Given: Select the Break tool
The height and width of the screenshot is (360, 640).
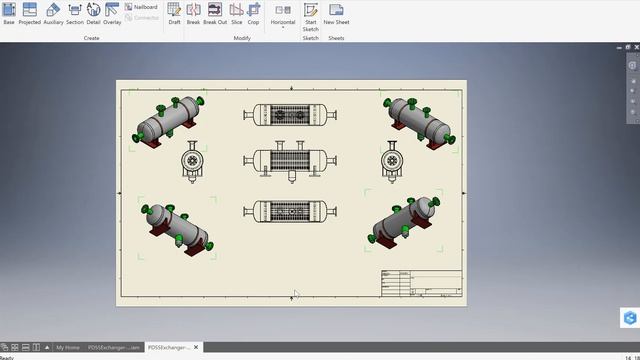Looking at the screenshot, I should pos(193,13).
